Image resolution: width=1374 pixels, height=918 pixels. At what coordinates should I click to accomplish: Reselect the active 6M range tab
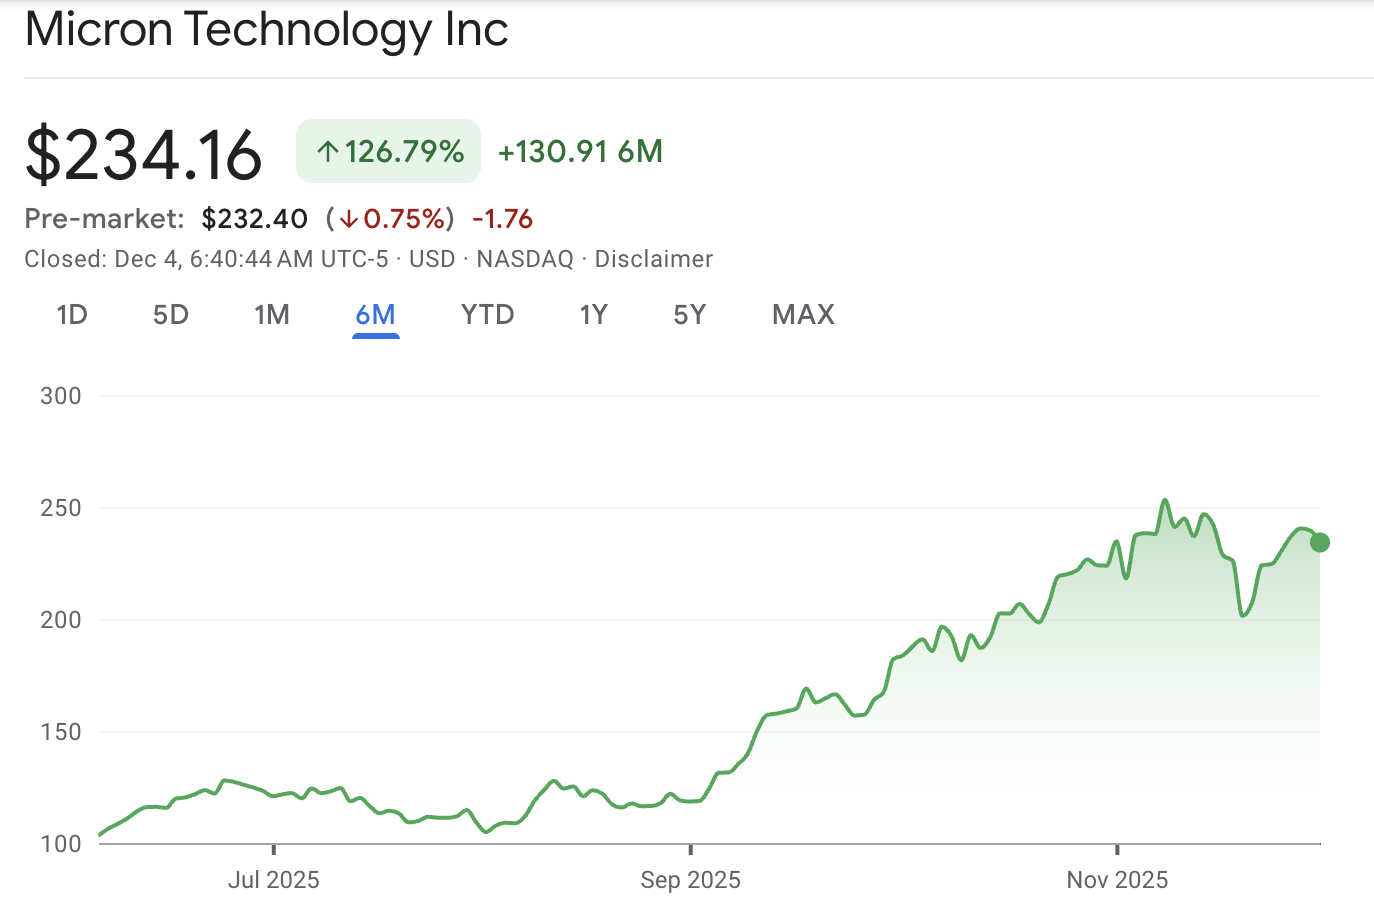376,314
